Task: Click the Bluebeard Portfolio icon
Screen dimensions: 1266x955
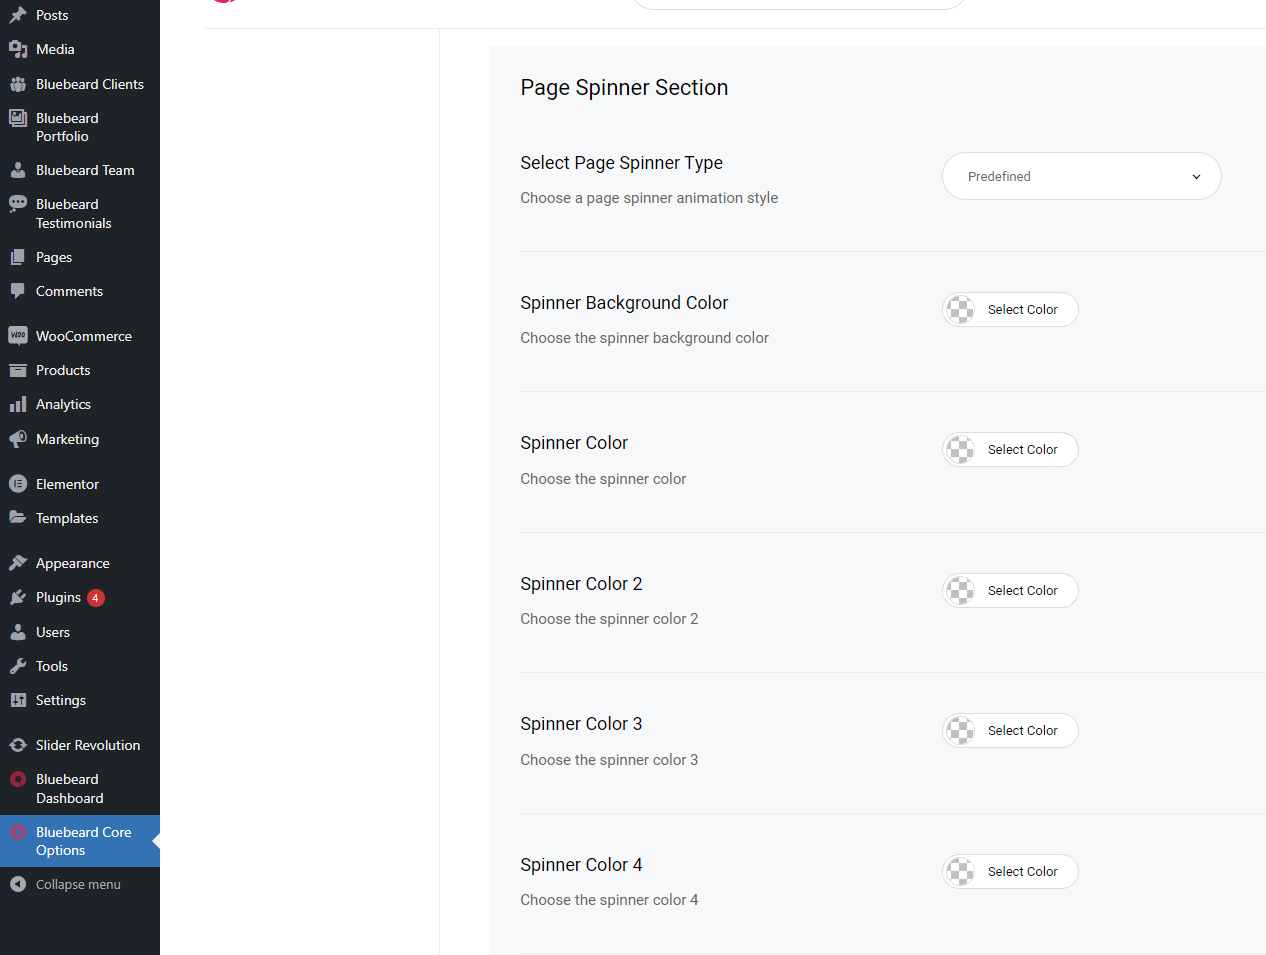Action: (x=18, y=118)
